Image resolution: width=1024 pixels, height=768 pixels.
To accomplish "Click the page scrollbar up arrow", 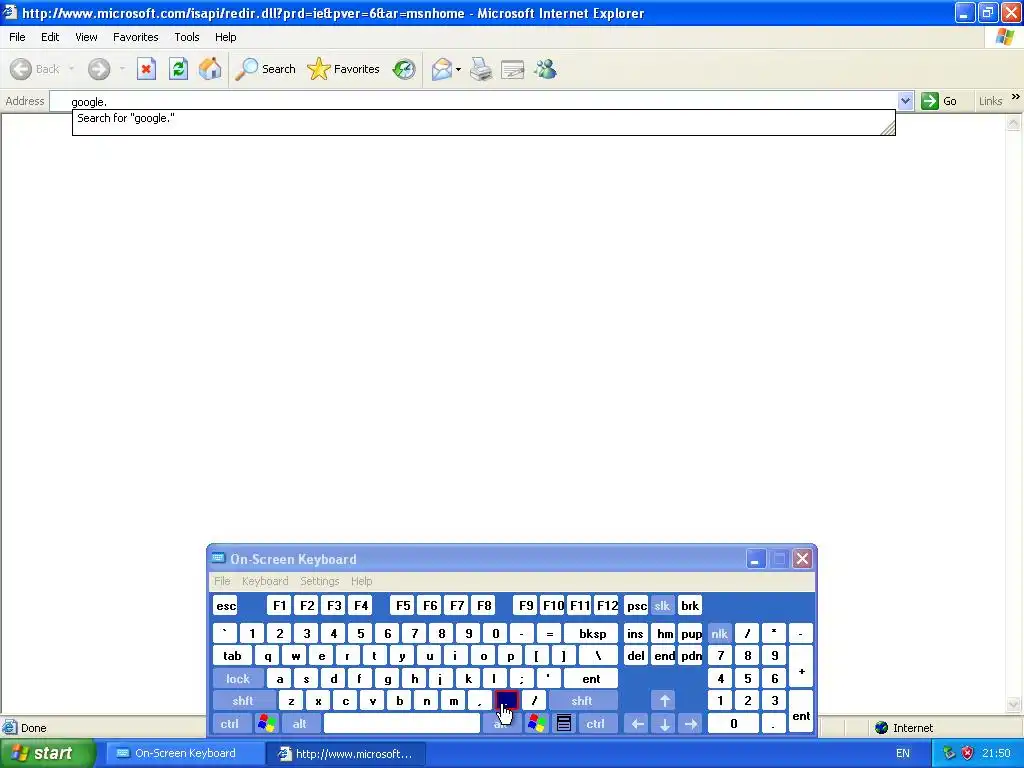I will click(x=1014, y=122).
